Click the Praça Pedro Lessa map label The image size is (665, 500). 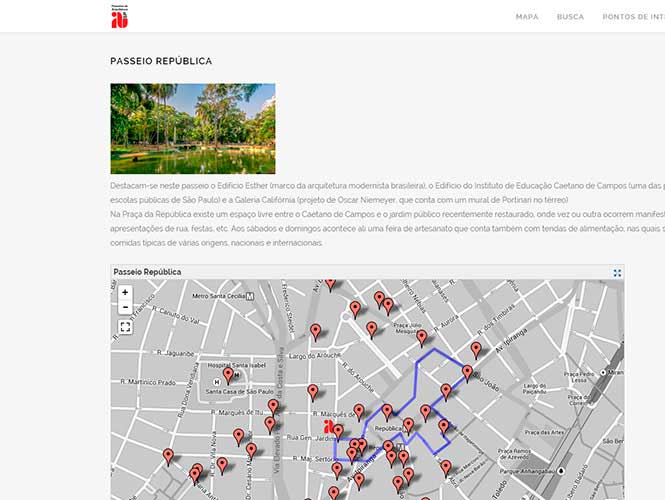tap(579, 377)
